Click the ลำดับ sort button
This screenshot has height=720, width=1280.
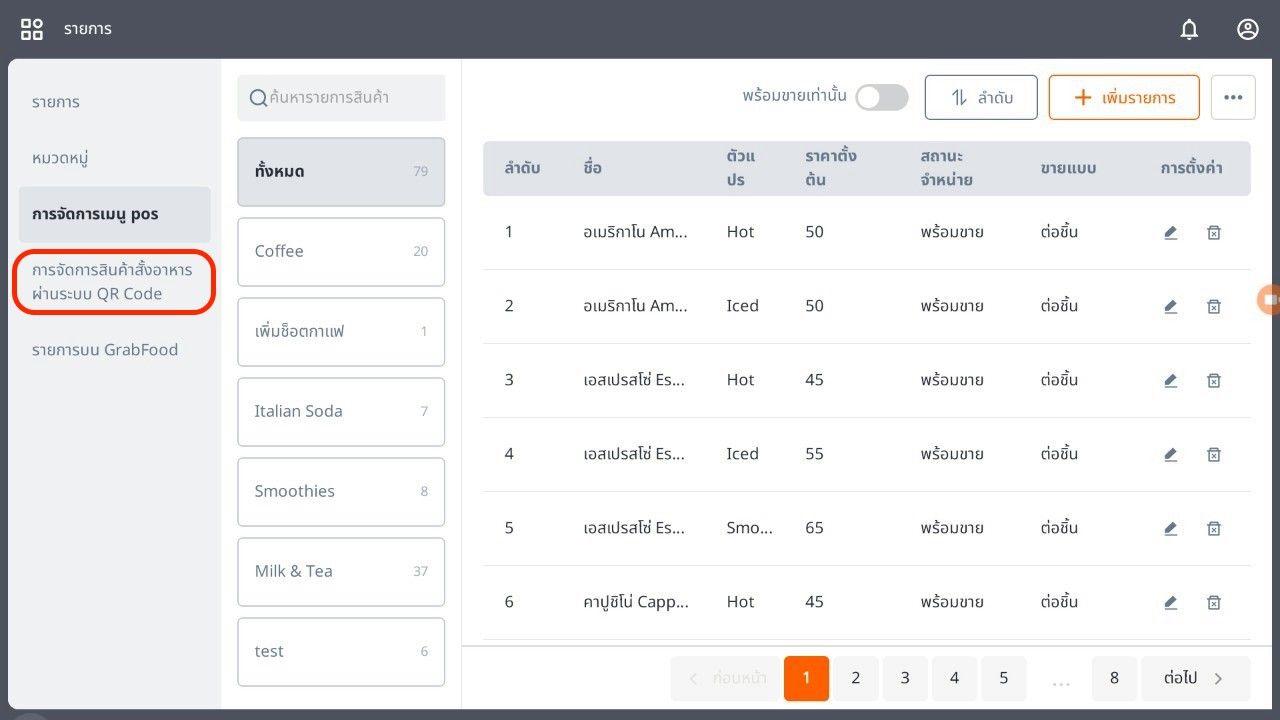click(981, 97)
